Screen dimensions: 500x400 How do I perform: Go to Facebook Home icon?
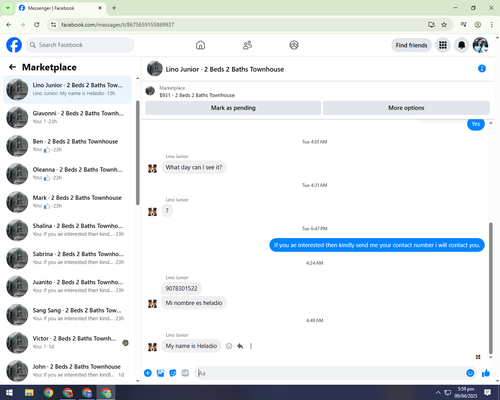click(200, 45)
